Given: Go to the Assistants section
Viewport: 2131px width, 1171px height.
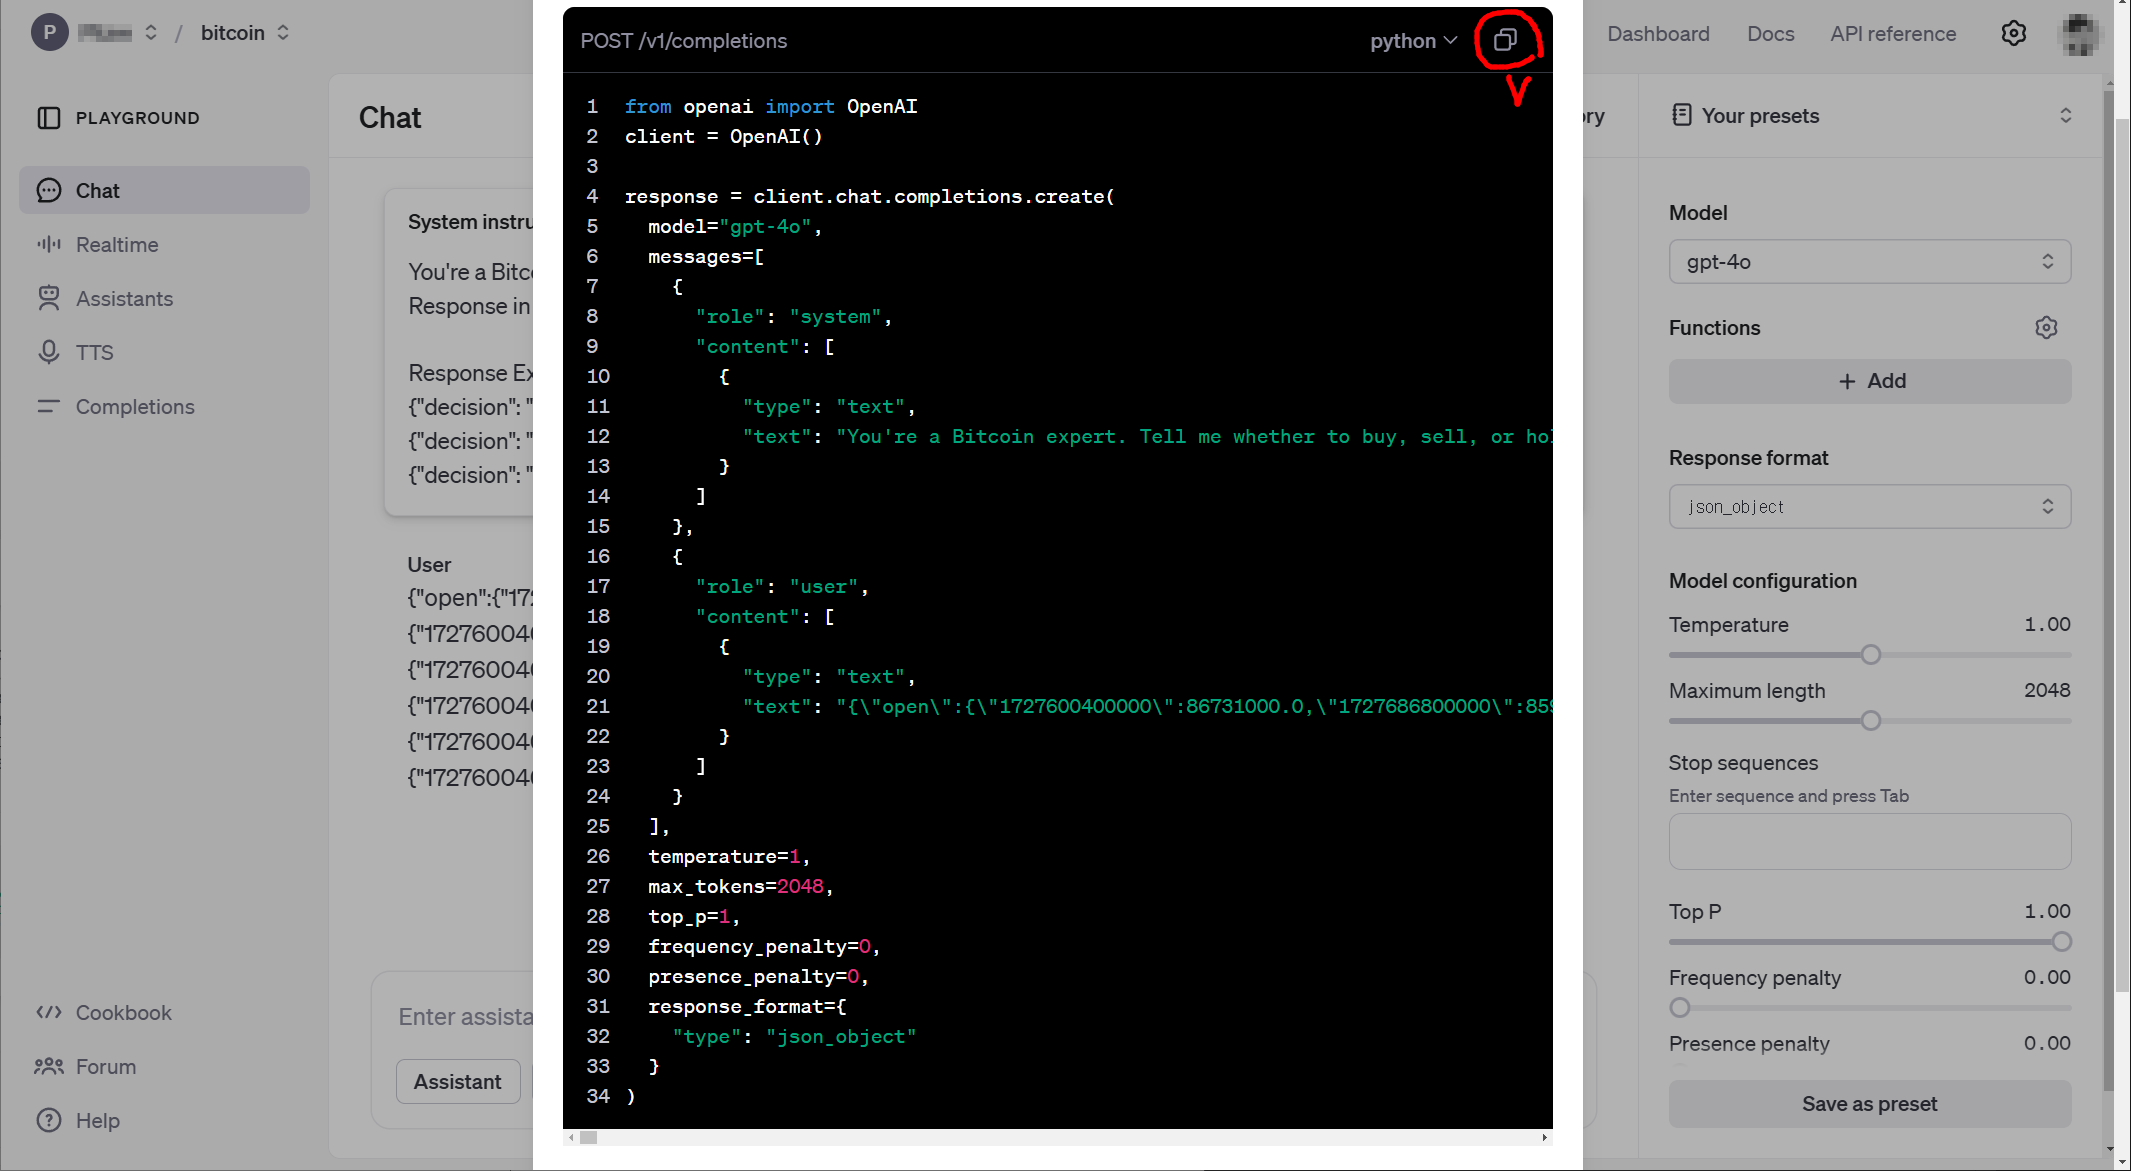Looking at the screenshot, I should tap(124, 299).
